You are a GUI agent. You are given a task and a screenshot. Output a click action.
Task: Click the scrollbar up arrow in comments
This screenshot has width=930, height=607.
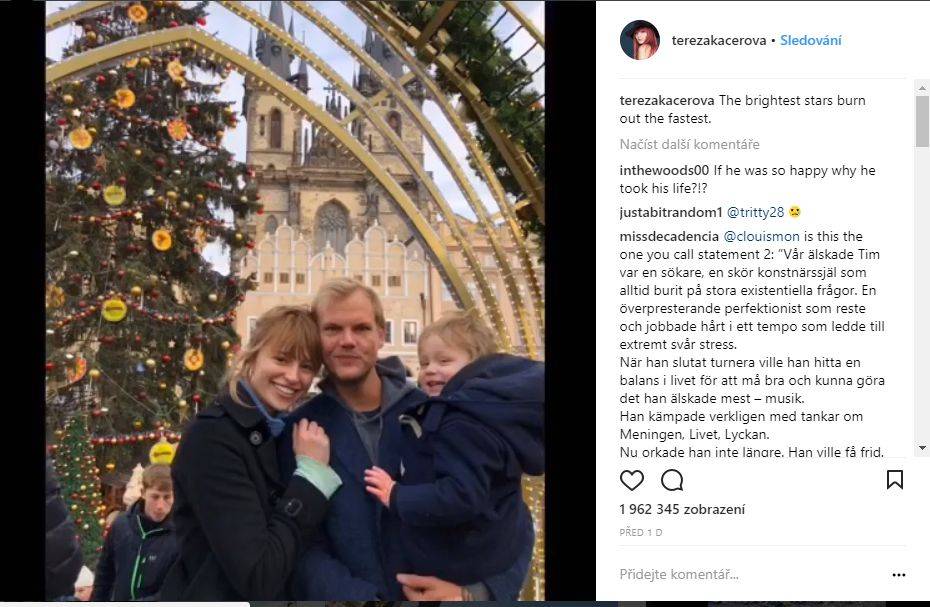(922, 88)
